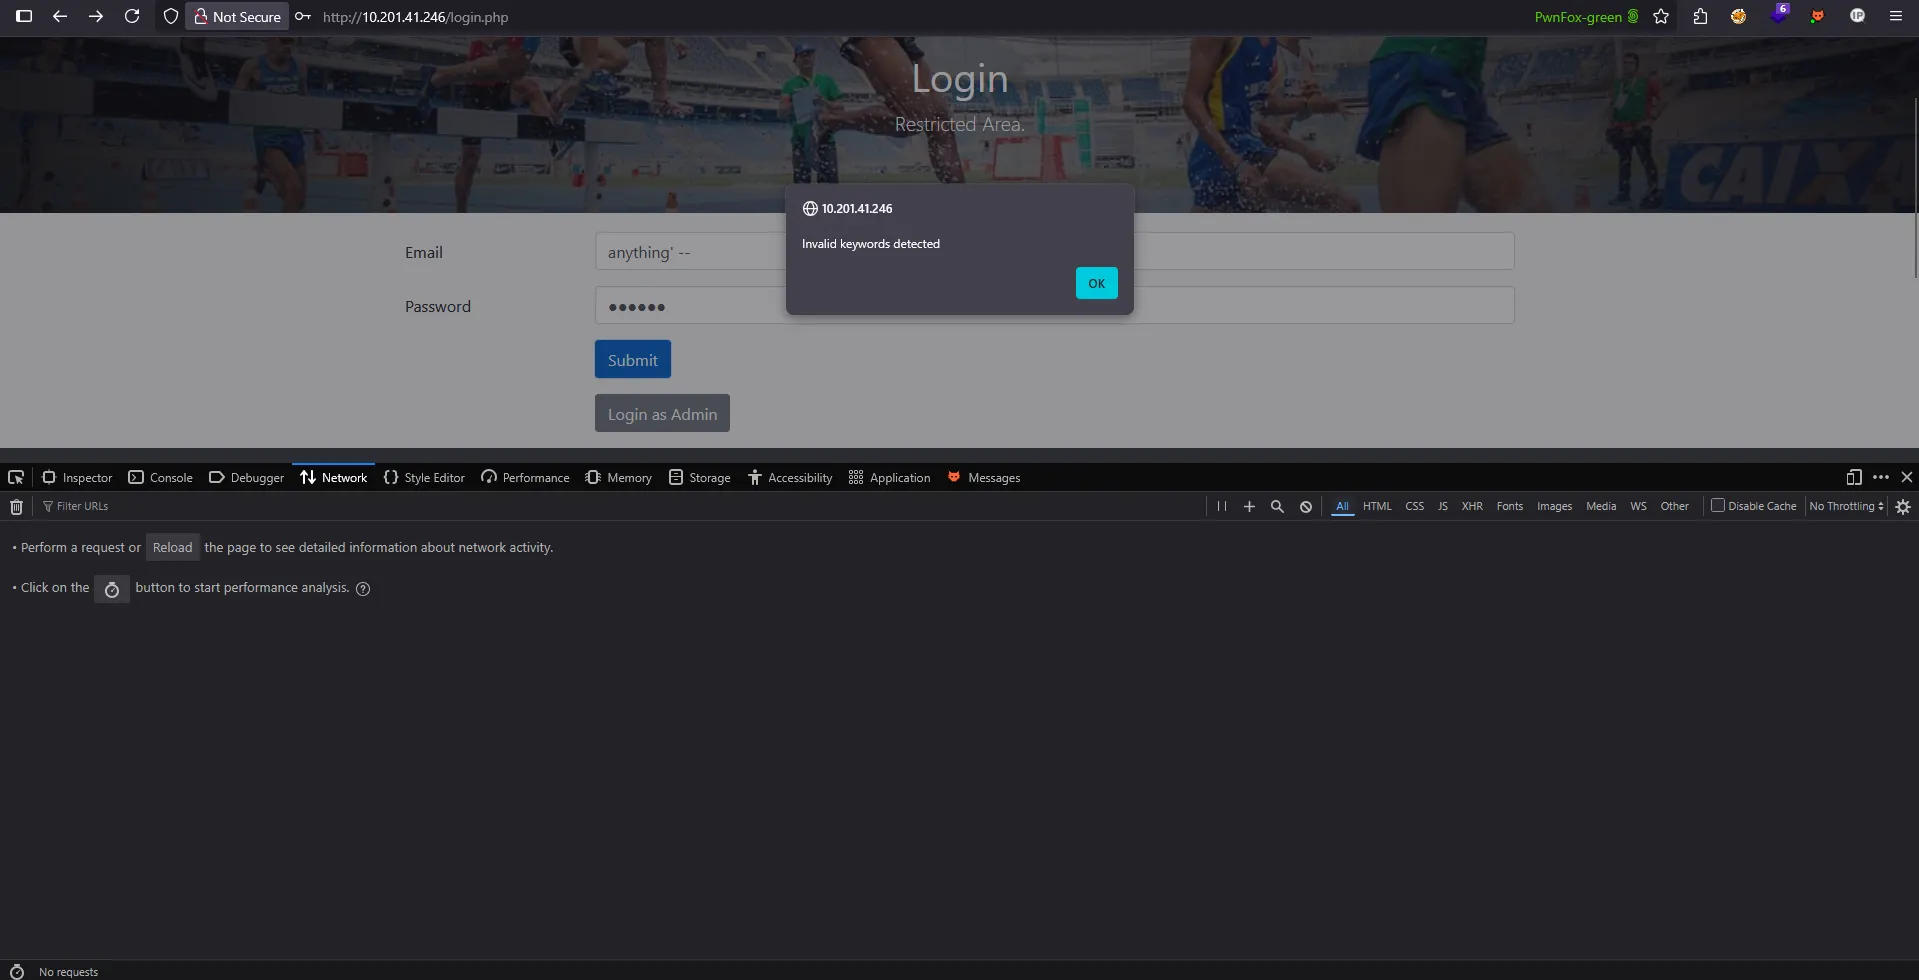
Task: Click the bookmark star icon
Action: [1661, 16]
